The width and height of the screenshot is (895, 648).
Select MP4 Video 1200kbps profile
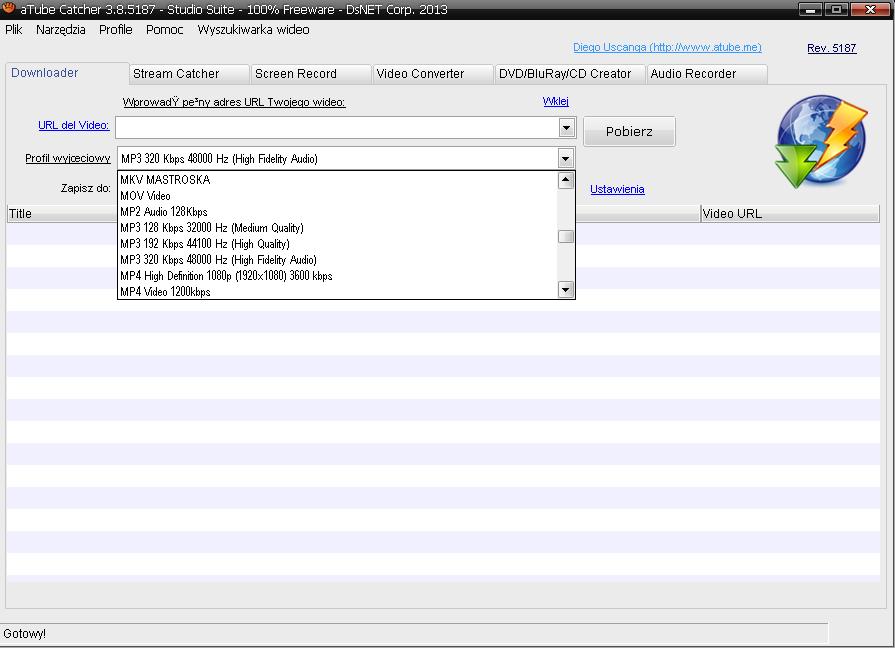337,291
